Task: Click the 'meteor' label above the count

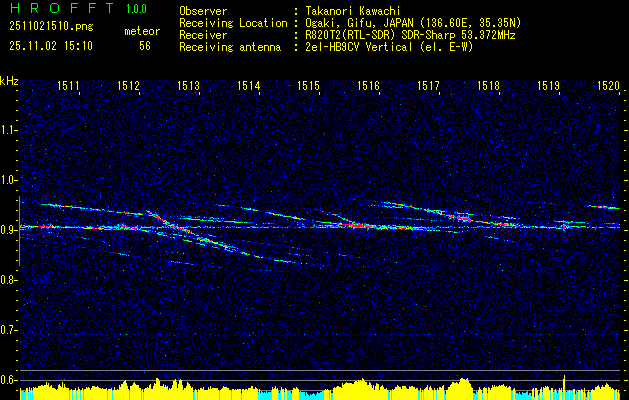Action: 142,31
